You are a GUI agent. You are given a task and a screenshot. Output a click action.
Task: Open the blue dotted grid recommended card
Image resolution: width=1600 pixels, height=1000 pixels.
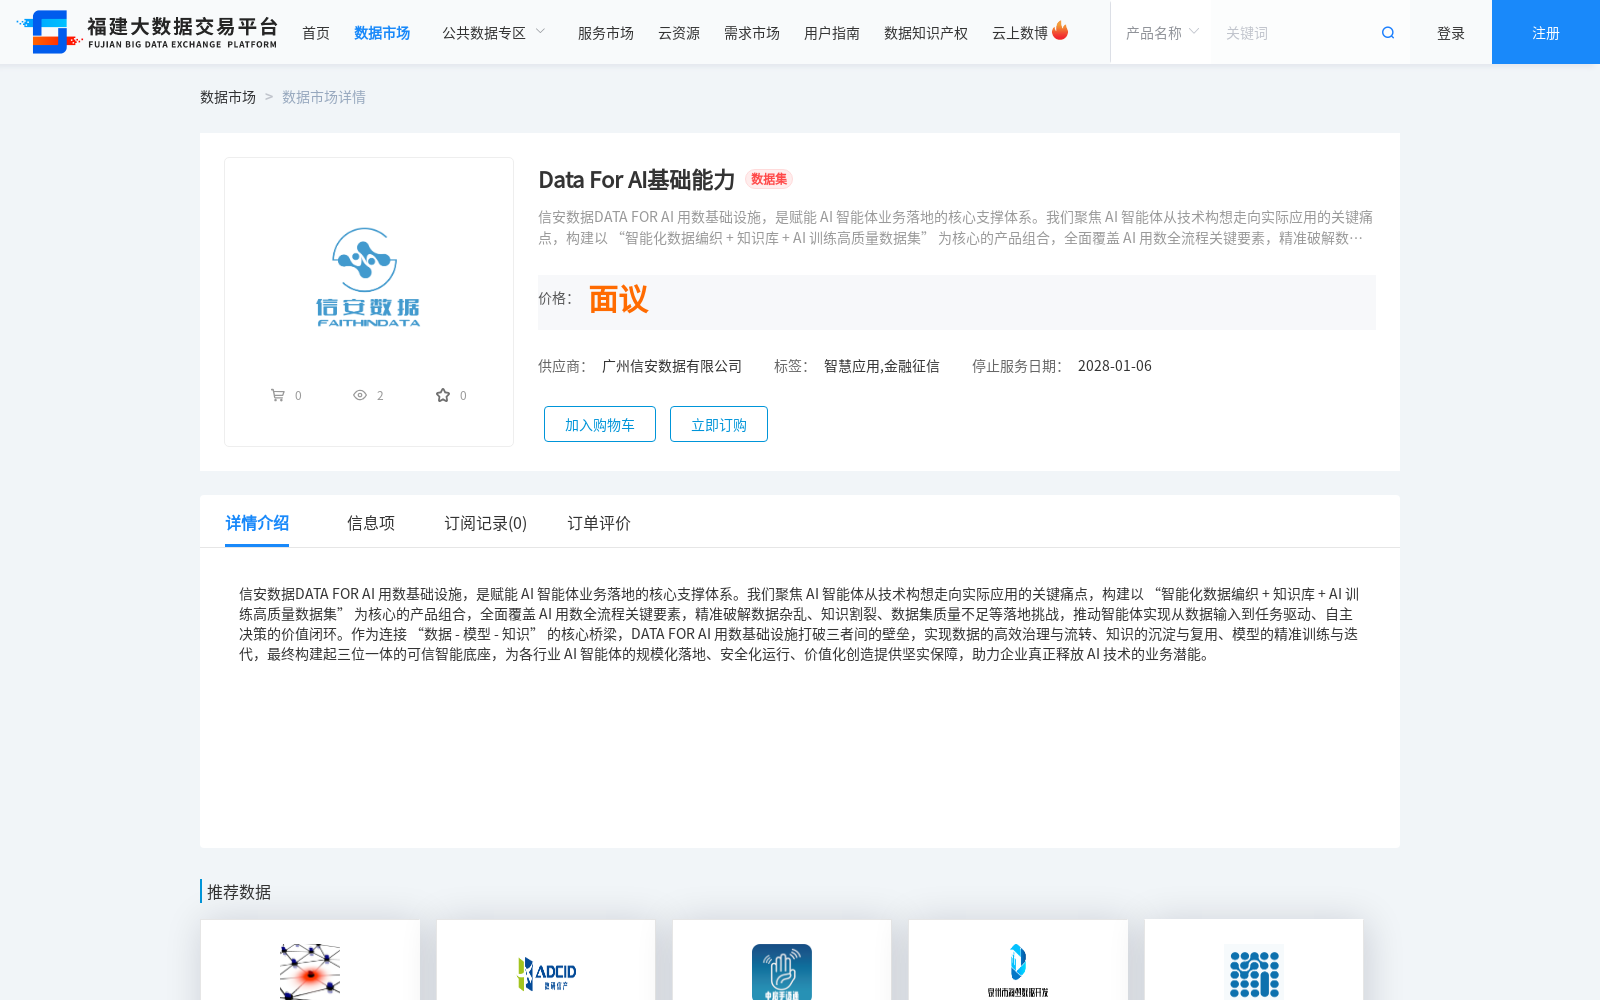pos(1254,960)
